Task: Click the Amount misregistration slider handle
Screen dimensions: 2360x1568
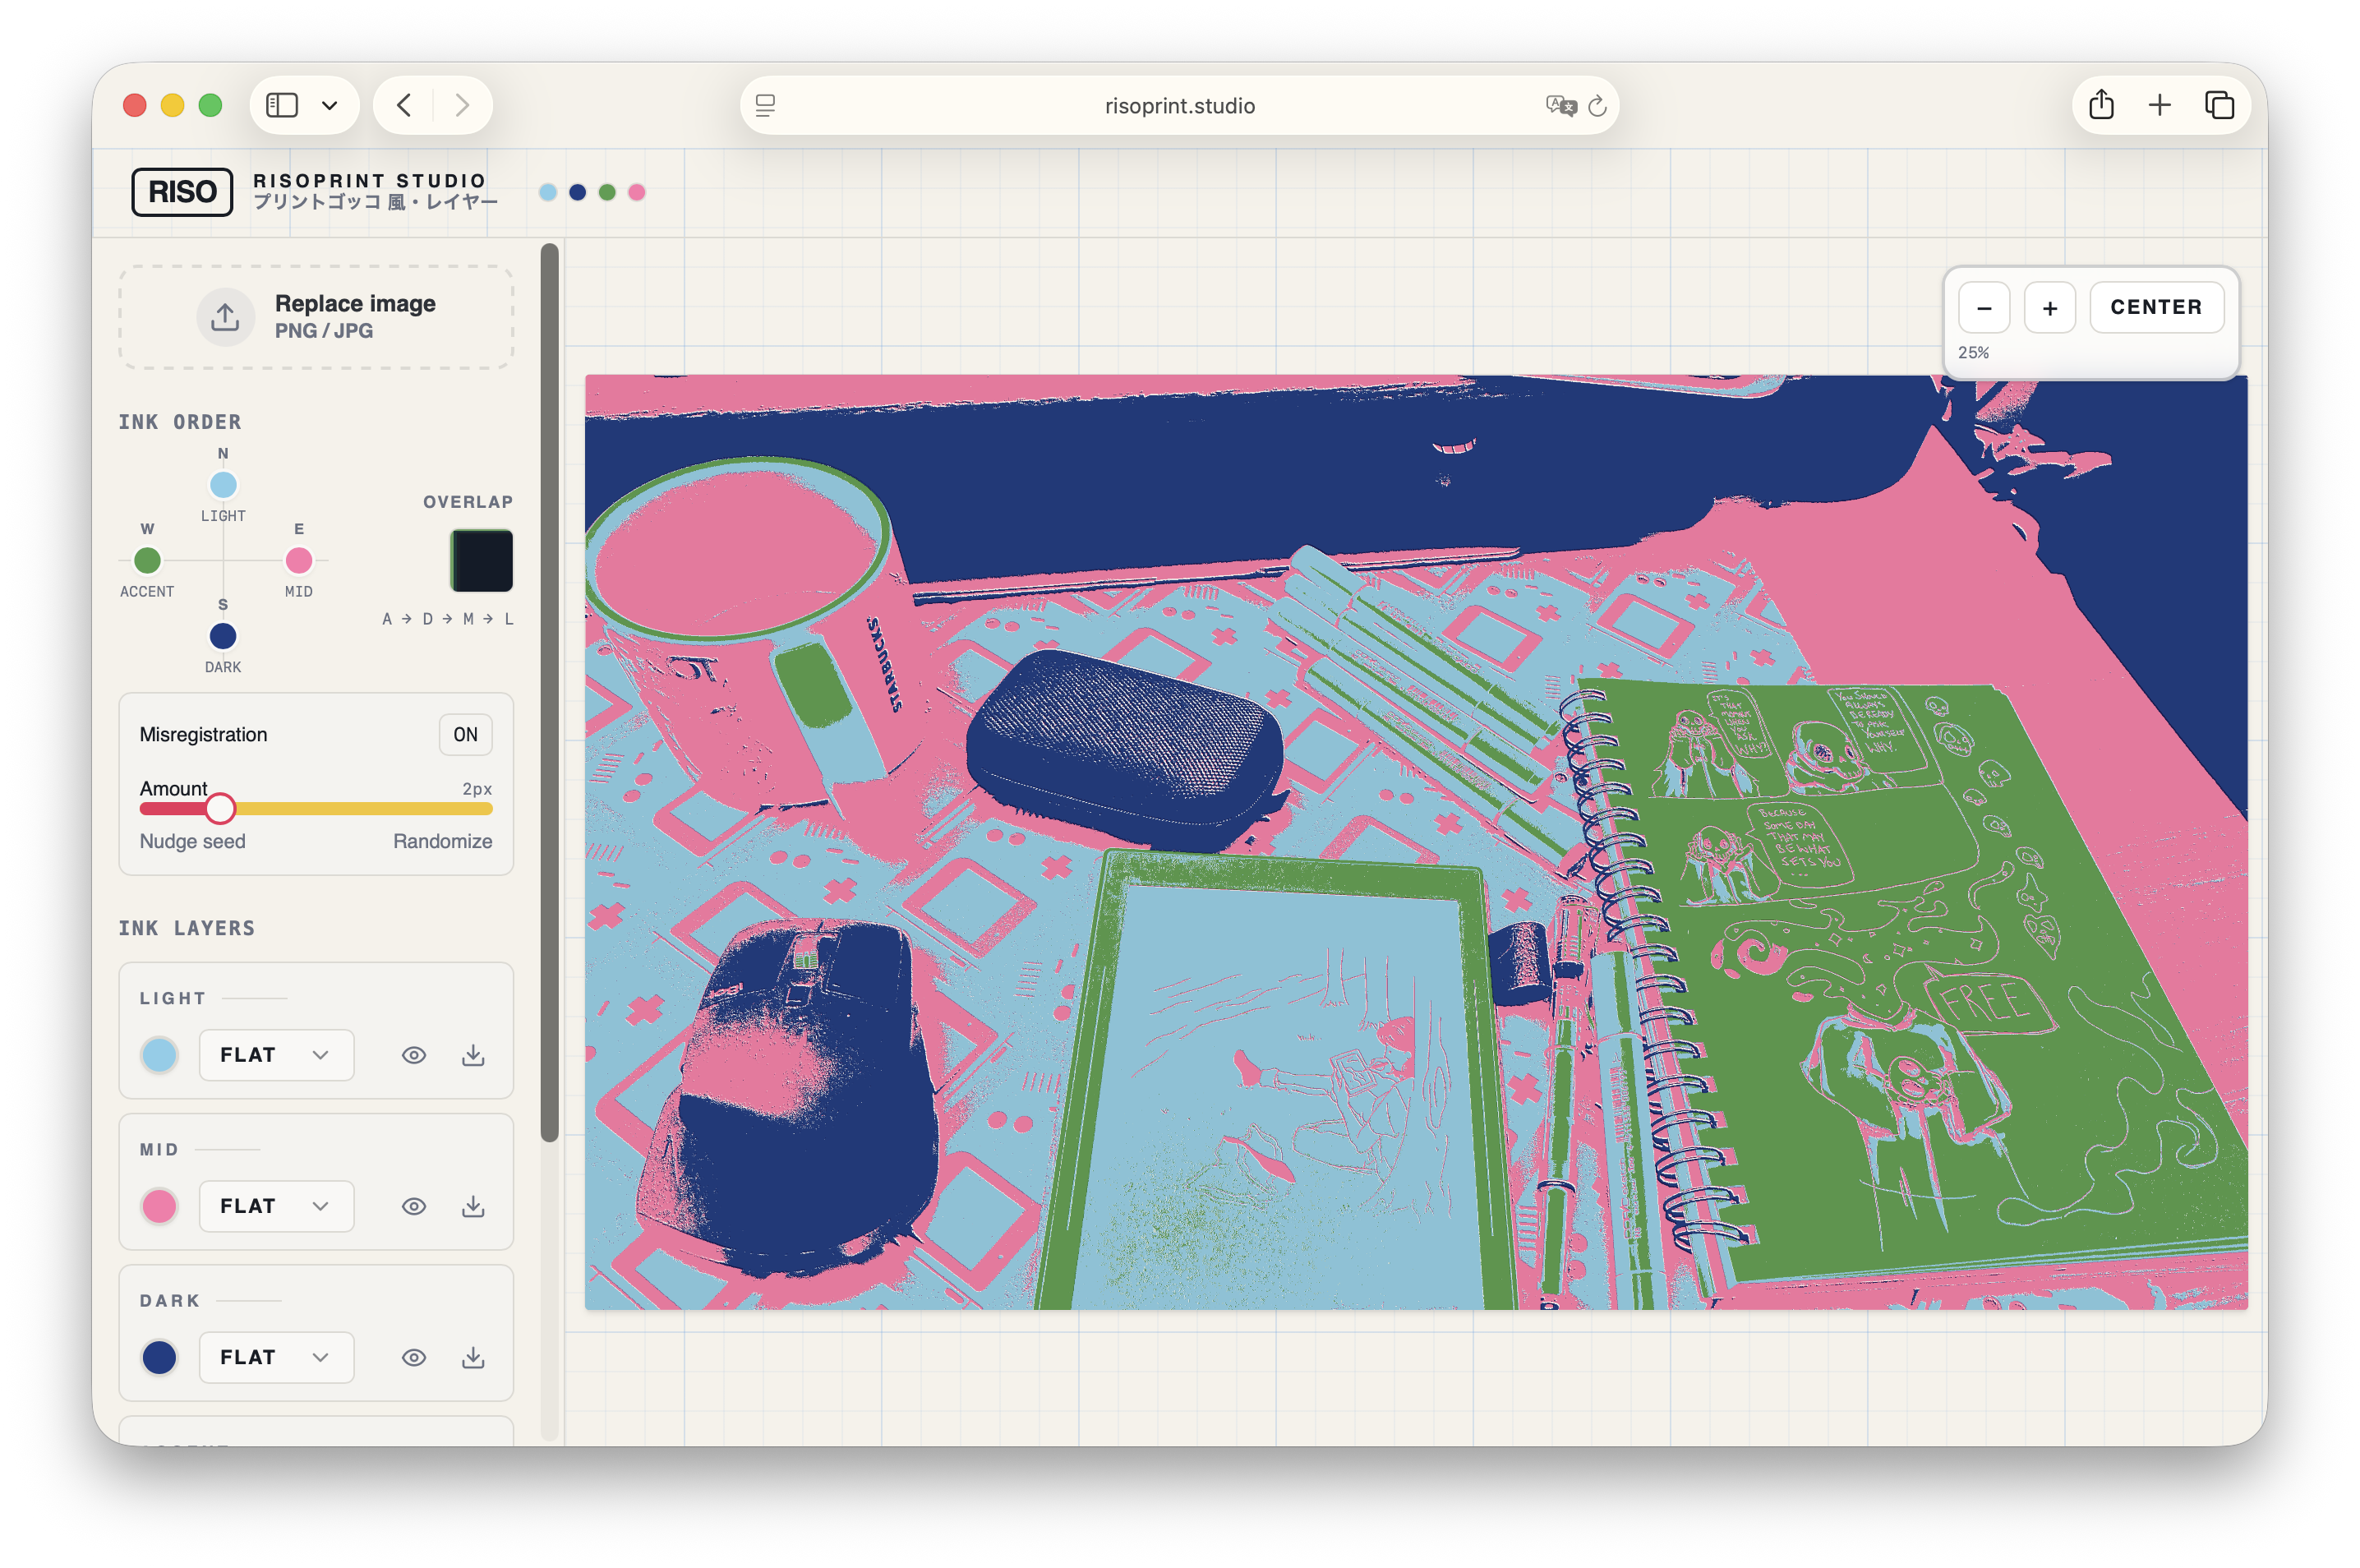Action: click(x=220, y=808)
